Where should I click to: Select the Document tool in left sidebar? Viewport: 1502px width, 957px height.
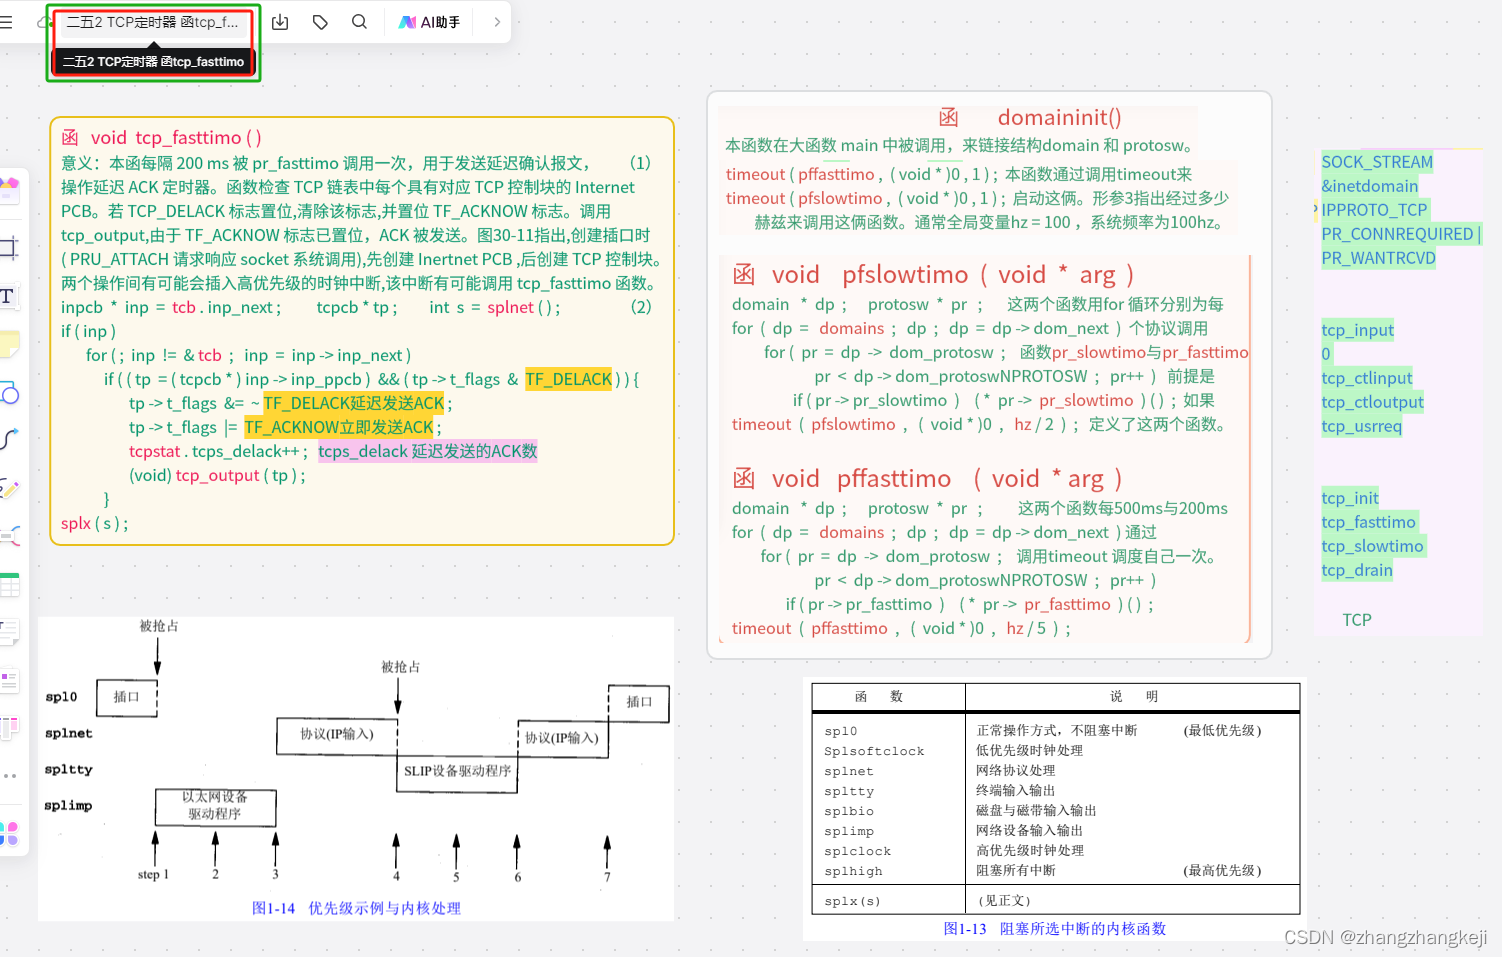point(9,632)
